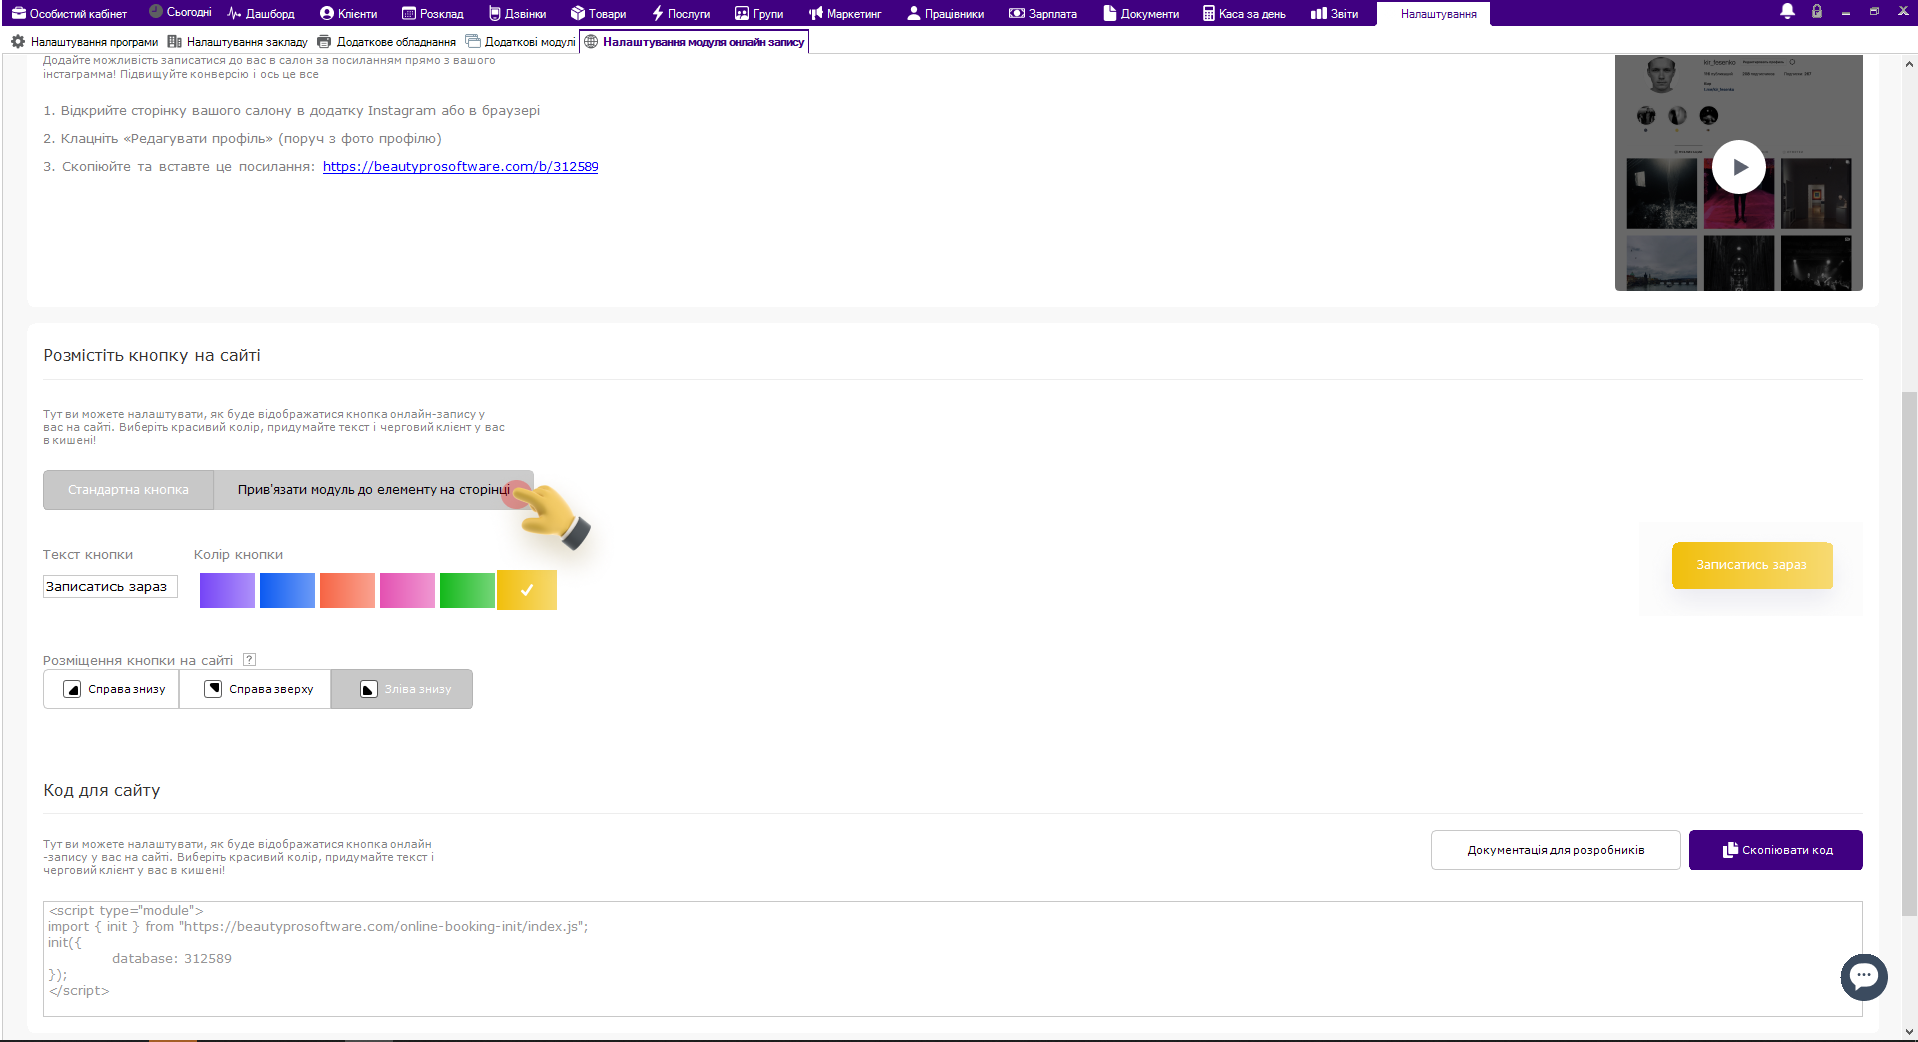Viewport: 1918px width, 1042px height.
Task: Set button placement to Справа зверху
Action: (255, 689)
